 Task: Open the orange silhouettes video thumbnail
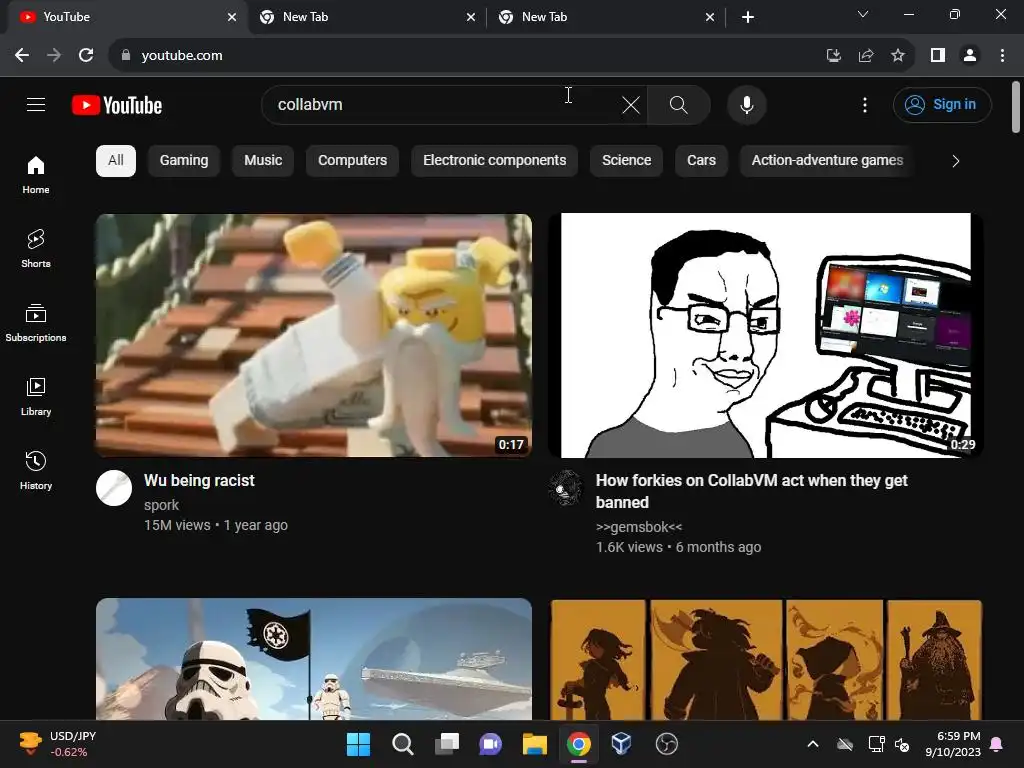coord(766,659)
